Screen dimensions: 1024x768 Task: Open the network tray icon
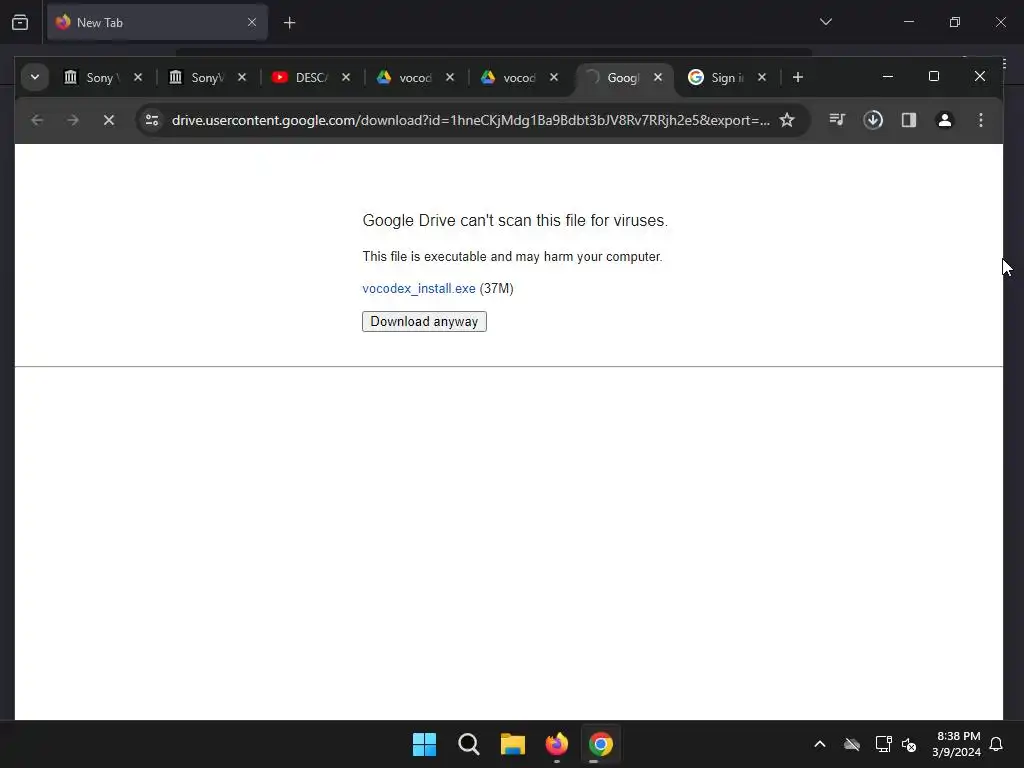click(884, 744)
